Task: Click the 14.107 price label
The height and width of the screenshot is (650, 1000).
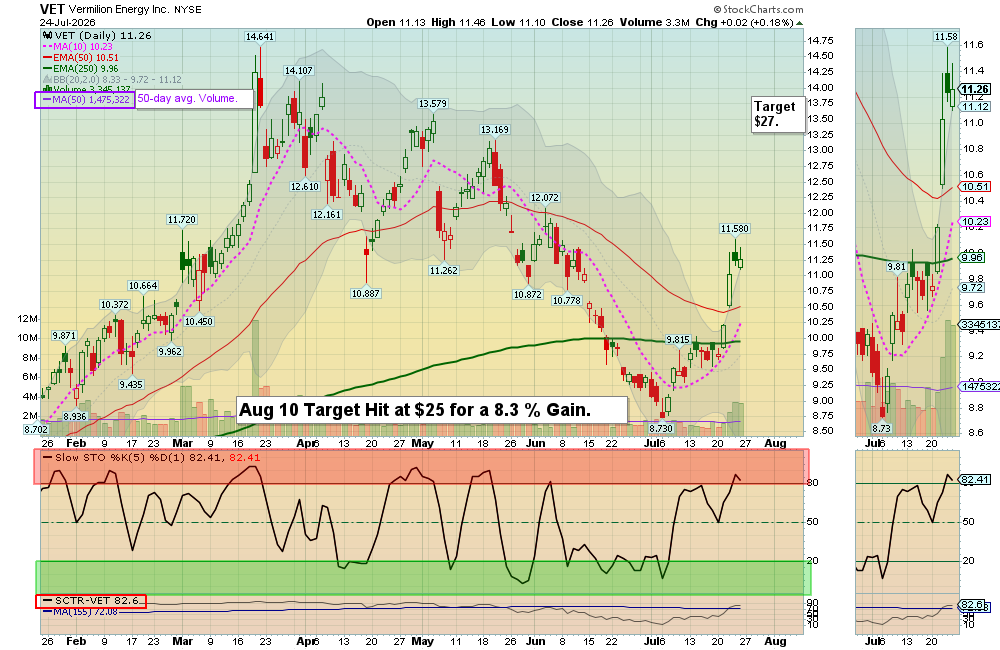Action: [298, 71]
